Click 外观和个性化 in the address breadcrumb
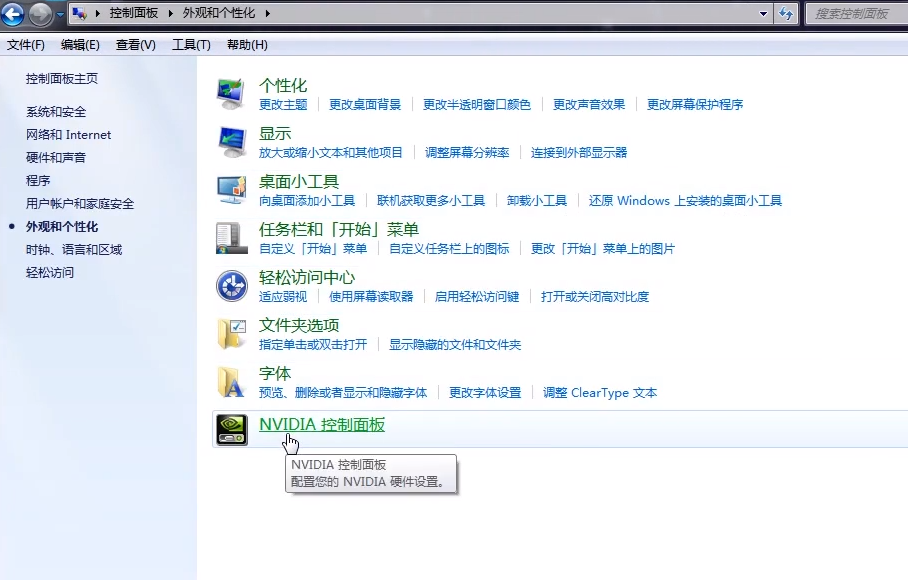The image size is (908, 580). click(219, 13)
